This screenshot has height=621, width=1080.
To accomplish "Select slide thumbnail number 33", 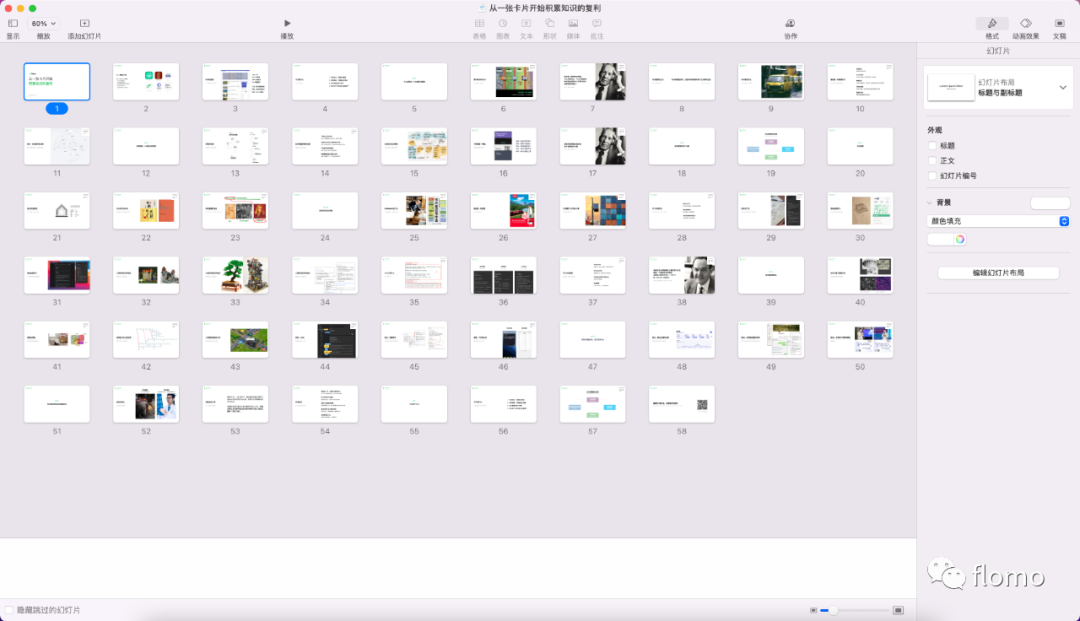I will (235, 275).
